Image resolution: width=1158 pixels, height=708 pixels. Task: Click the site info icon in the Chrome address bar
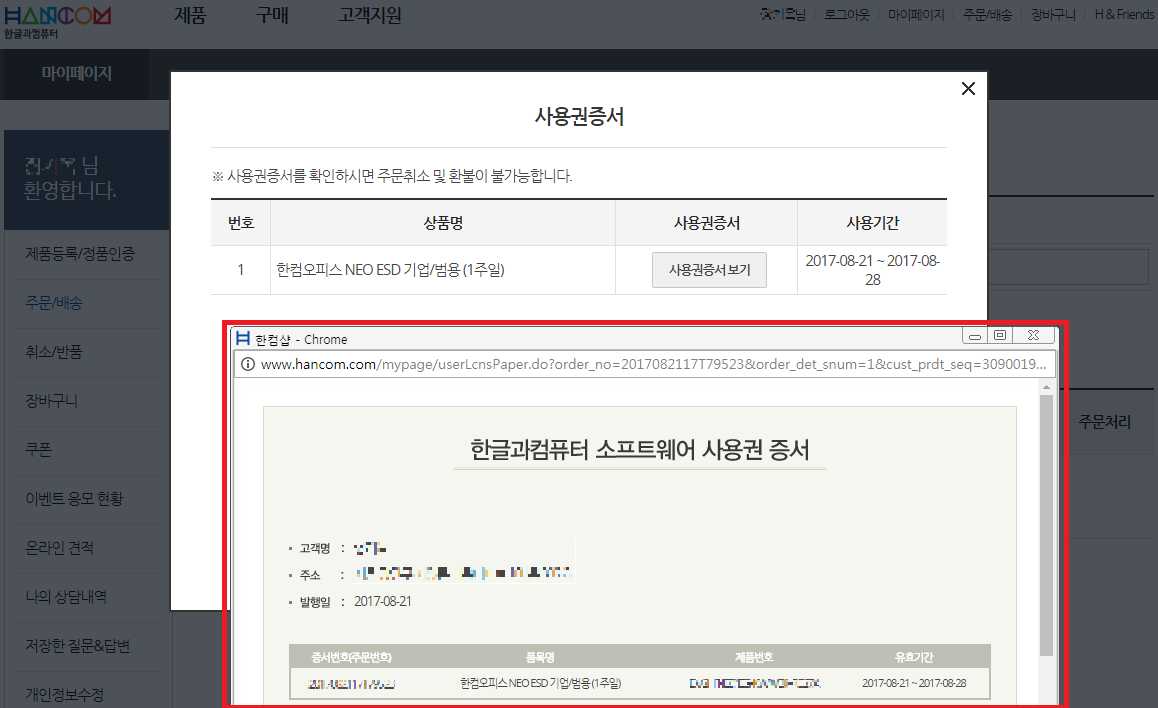pos(248,364)
